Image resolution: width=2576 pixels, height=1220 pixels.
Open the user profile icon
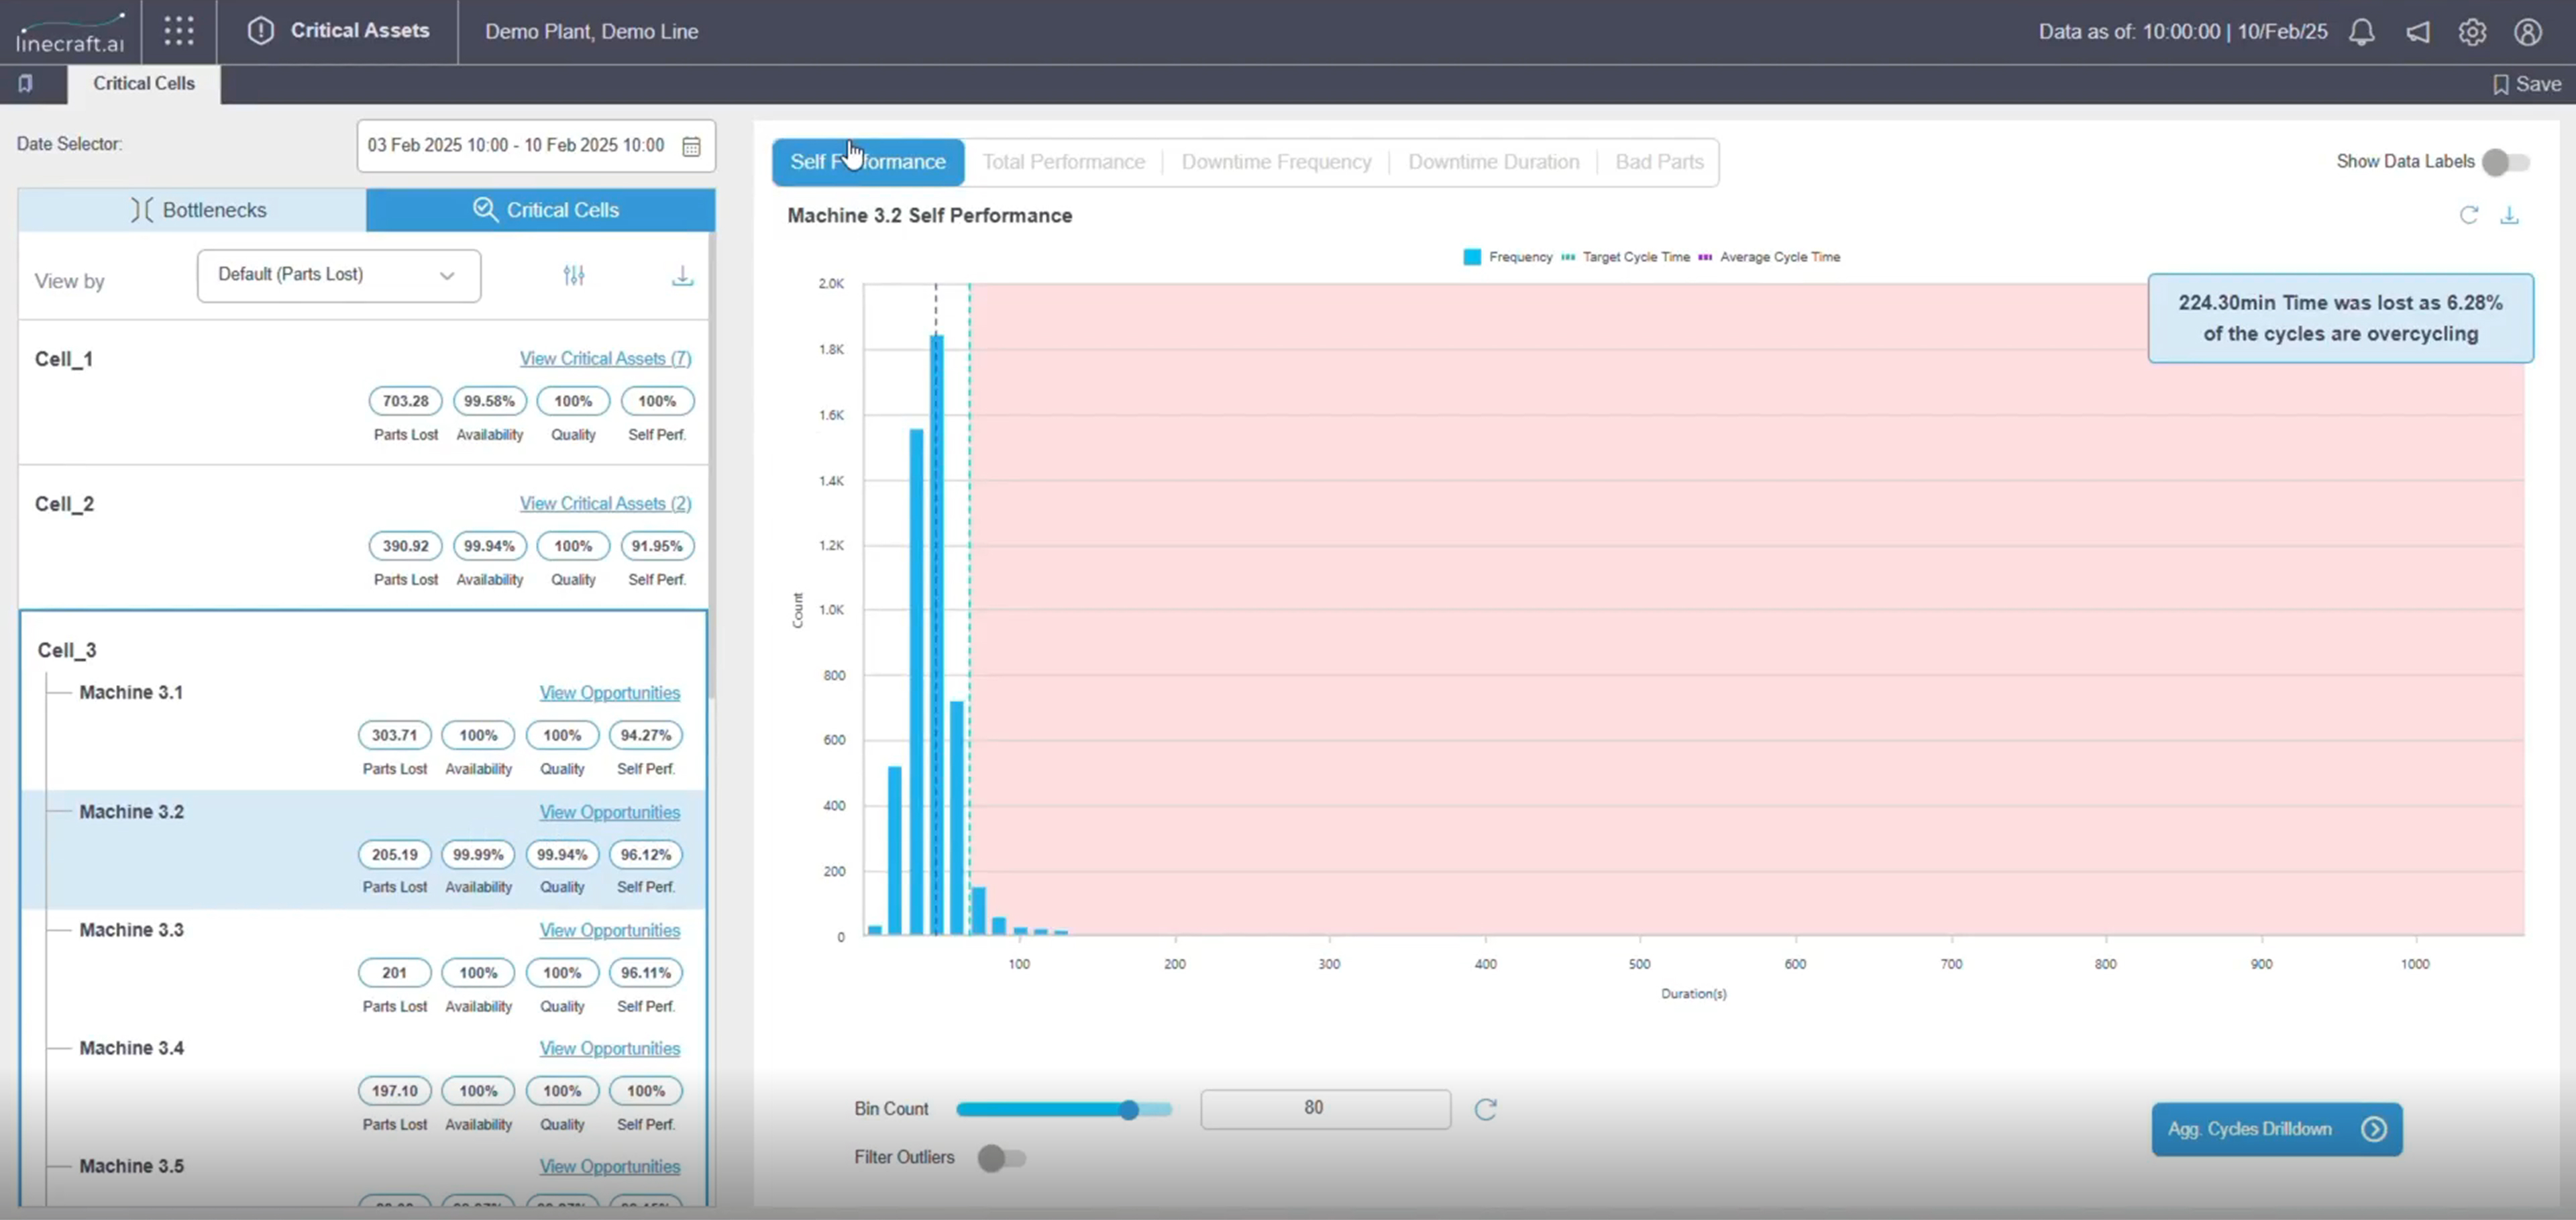pos(2527,32)
